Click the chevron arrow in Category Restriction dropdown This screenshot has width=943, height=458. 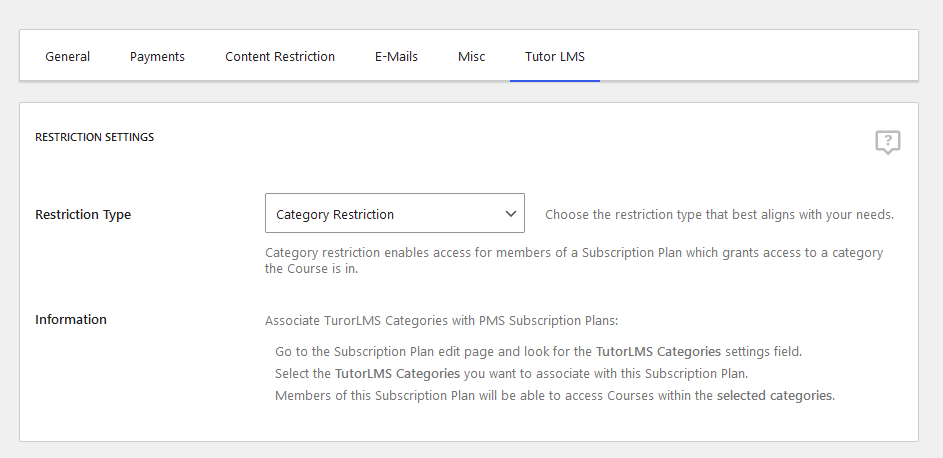coord(511,213)
